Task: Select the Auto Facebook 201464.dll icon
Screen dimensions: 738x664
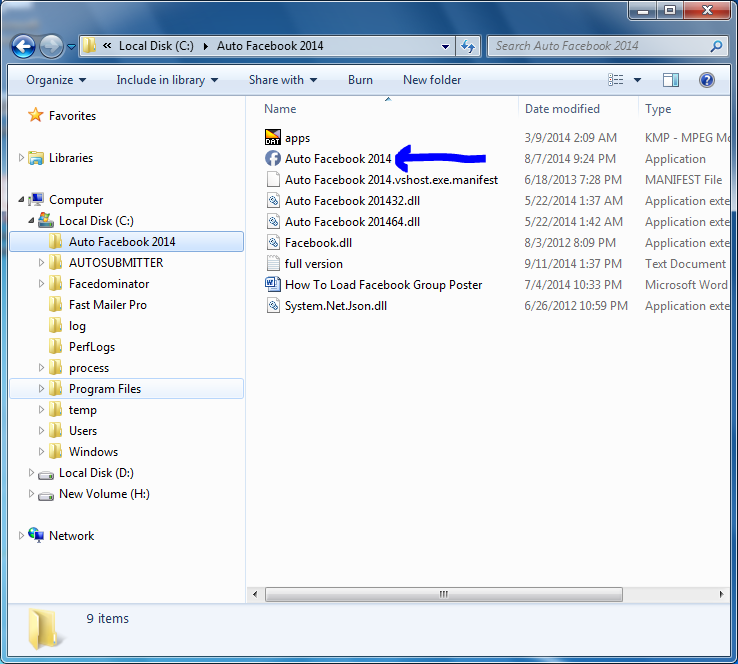Action: click(x=273, y=221)
